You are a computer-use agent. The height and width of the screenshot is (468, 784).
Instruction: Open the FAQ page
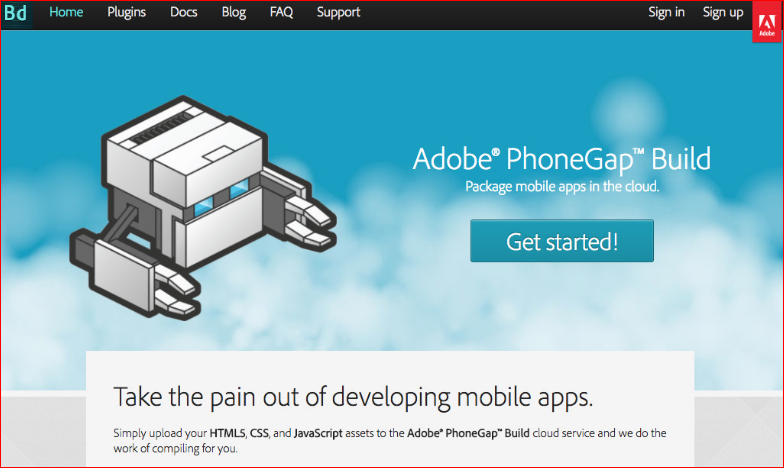[x=281, y=12]
